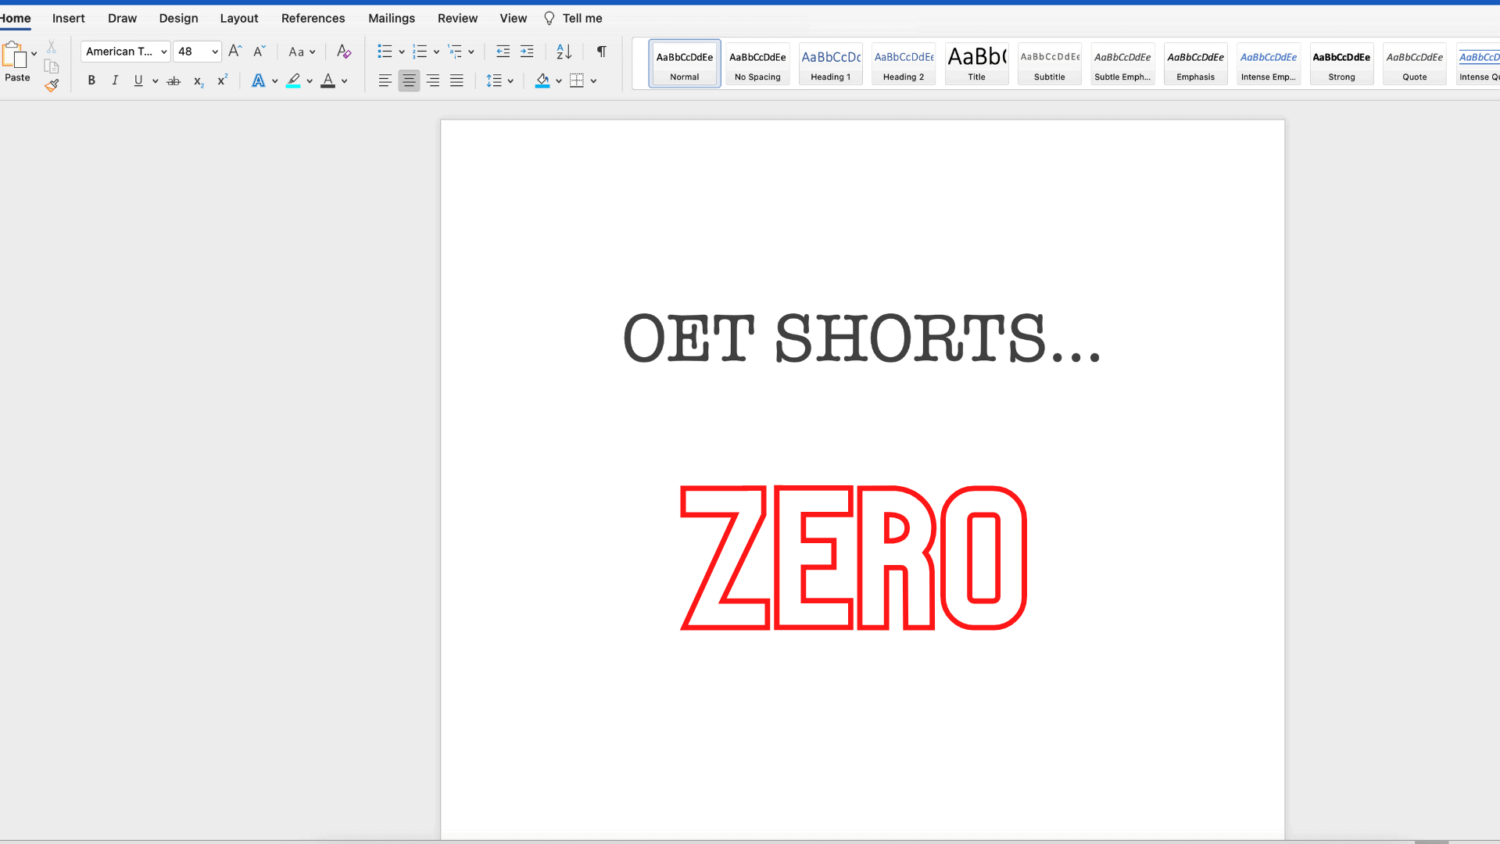This screenshot has width=1500, height=844.
Task: Increase paragraph indent
Action: point(527,51)
